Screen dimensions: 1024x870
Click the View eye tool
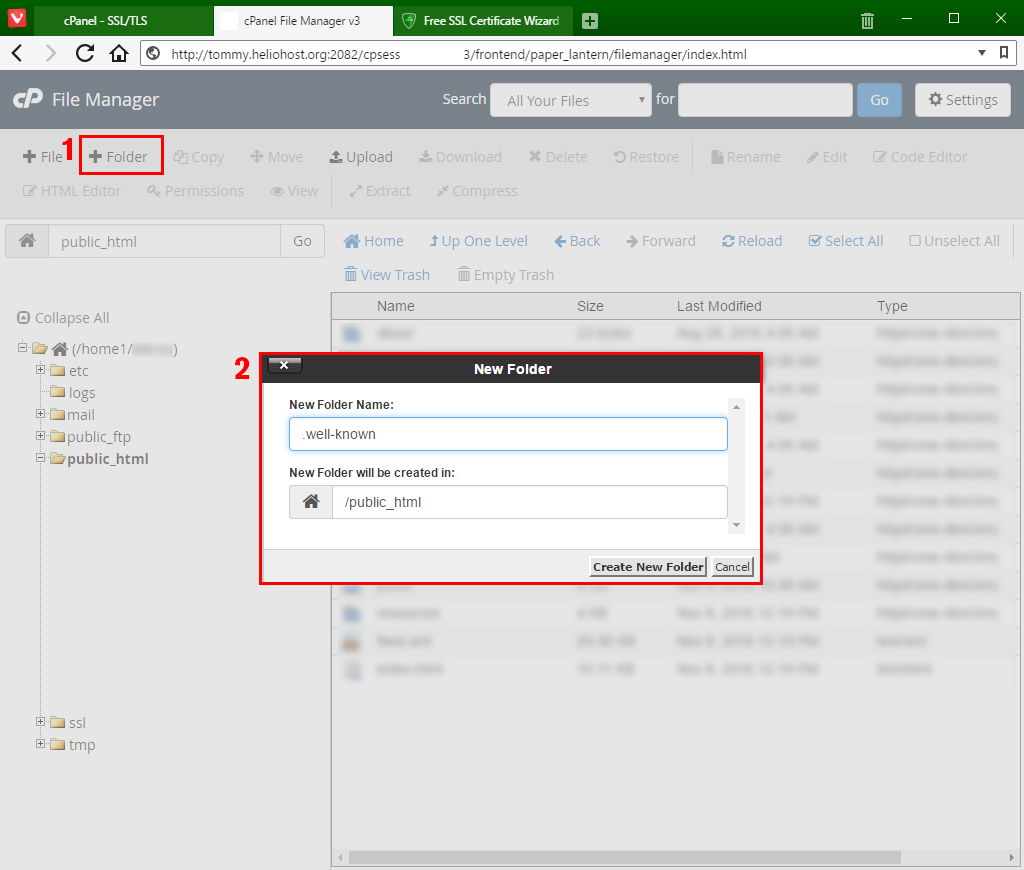tap(294, 191)
